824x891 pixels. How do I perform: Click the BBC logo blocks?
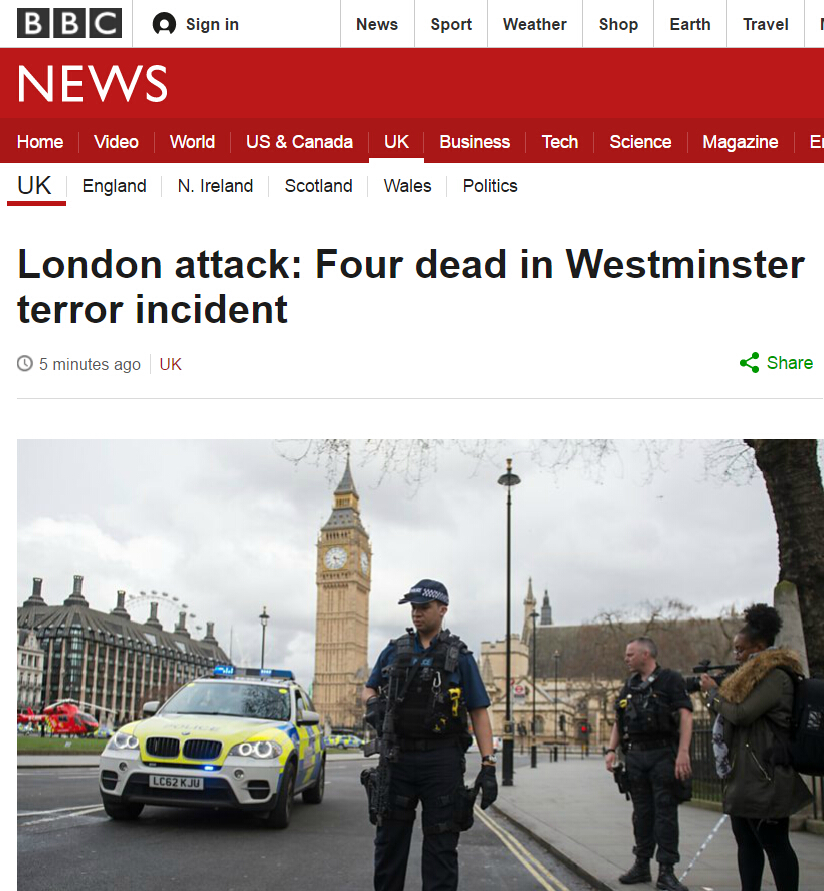coord(69,23)
